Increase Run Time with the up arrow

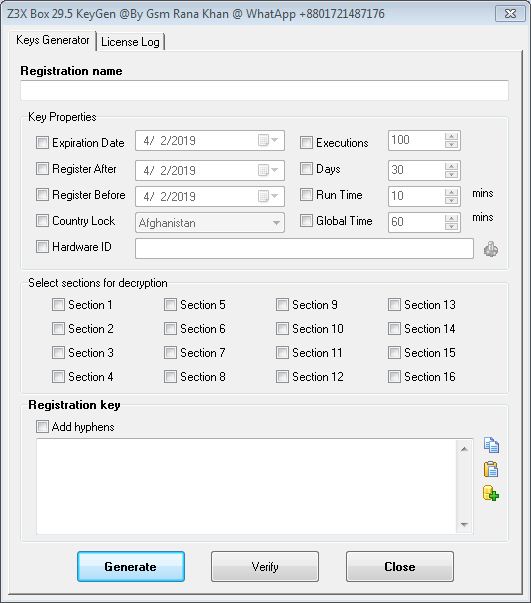coord(451,192)
